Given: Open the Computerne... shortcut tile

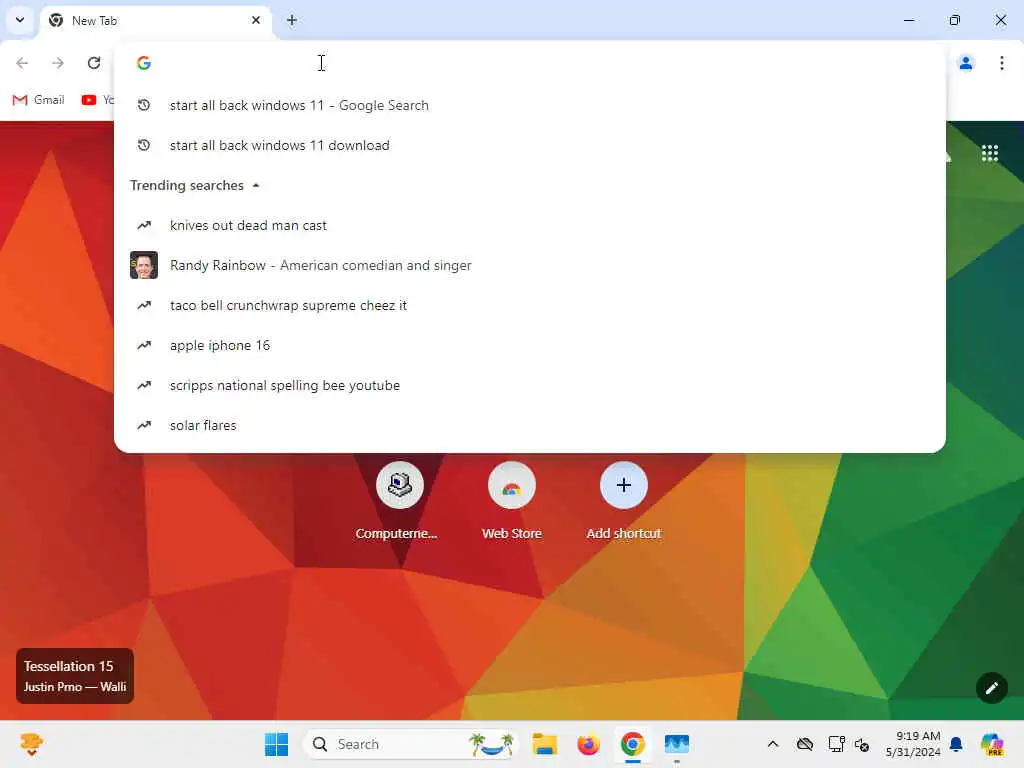Looking at the screenshot, I should (x=399, y=502).
